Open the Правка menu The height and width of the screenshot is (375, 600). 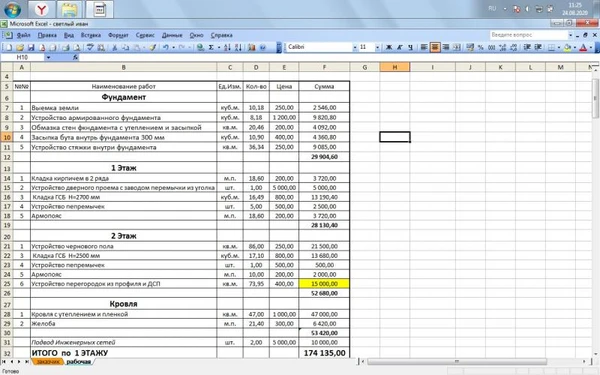point(47,35)
